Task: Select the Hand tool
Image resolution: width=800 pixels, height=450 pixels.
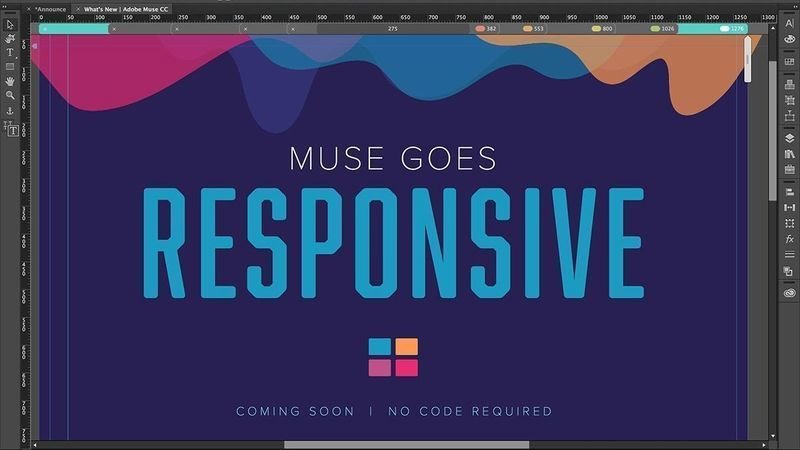Action: [x=10, y=81]
